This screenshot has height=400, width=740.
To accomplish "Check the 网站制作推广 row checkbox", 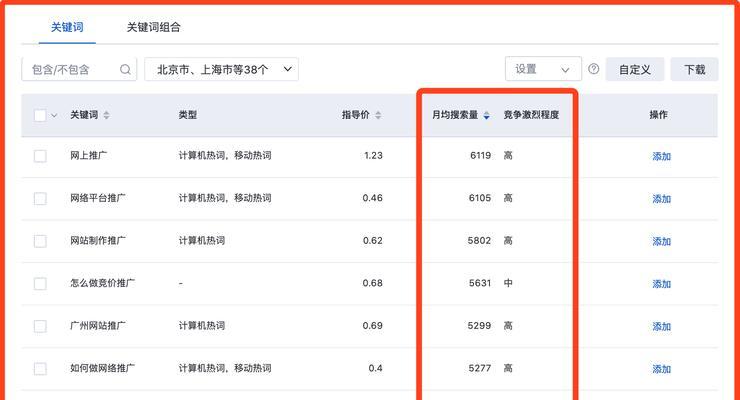I will [40, 241].
